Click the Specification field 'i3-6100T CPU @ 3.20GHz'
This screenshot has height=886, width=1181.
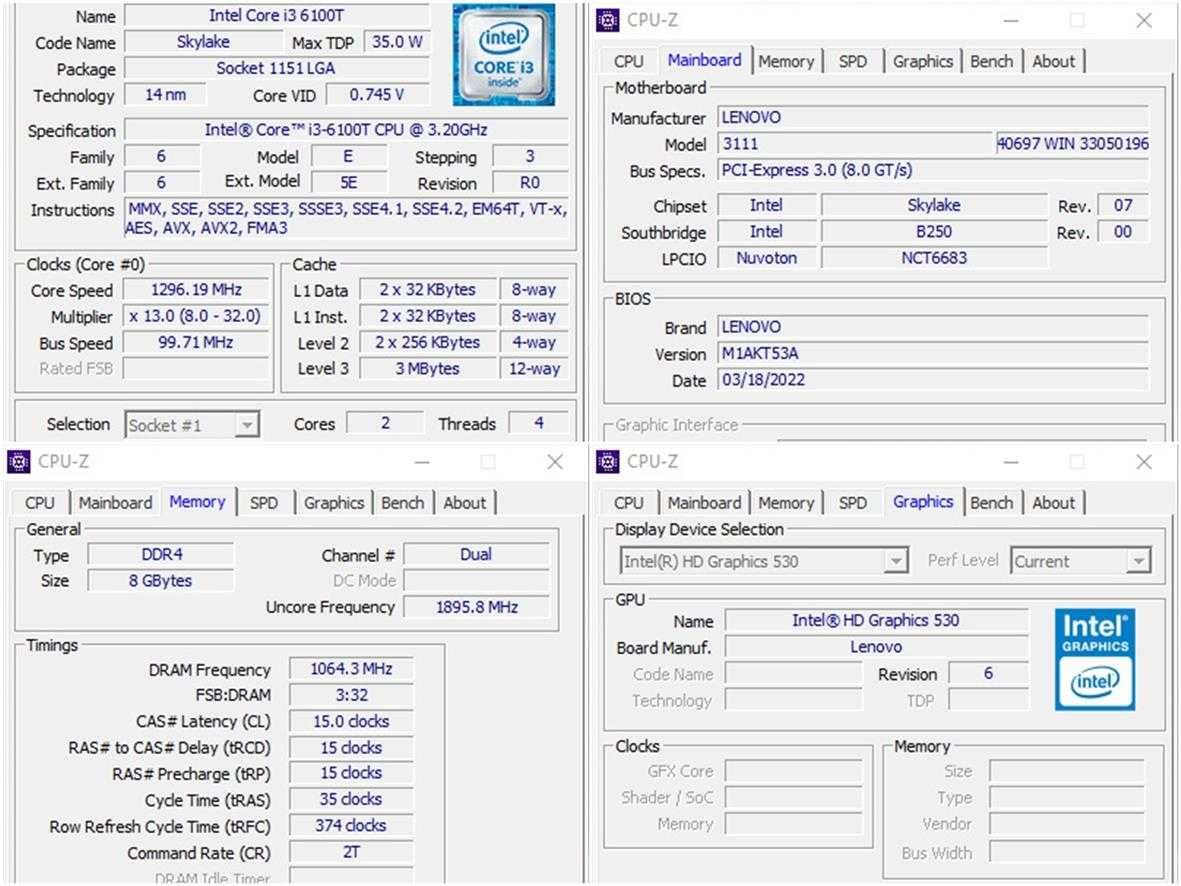[346, 130]
